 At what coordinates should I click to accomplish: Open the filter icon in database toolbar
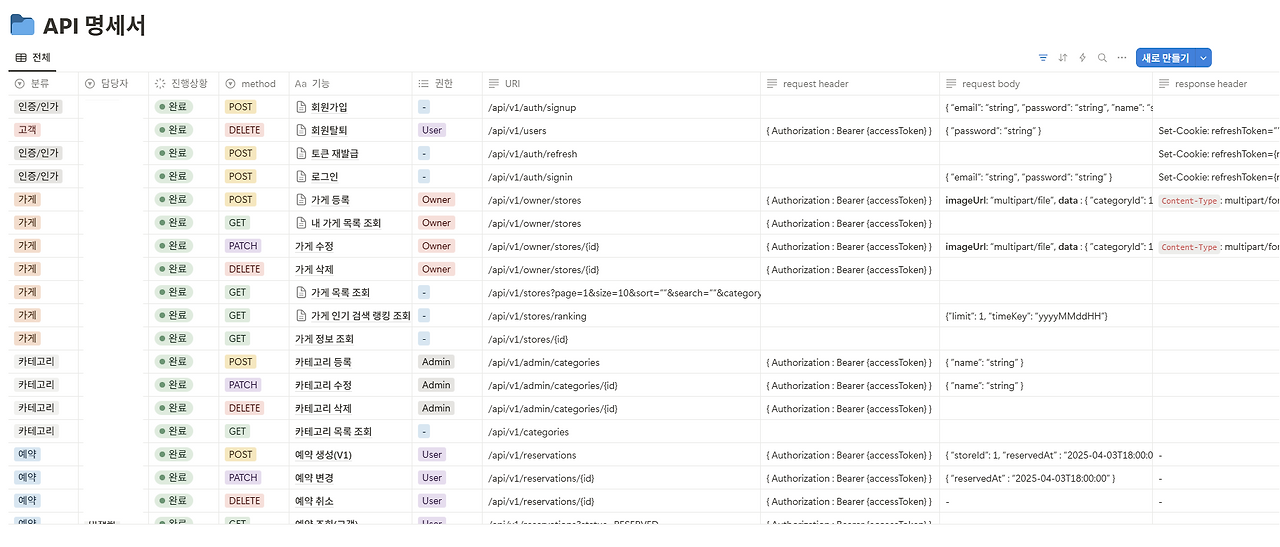[x=1043, y=58]
